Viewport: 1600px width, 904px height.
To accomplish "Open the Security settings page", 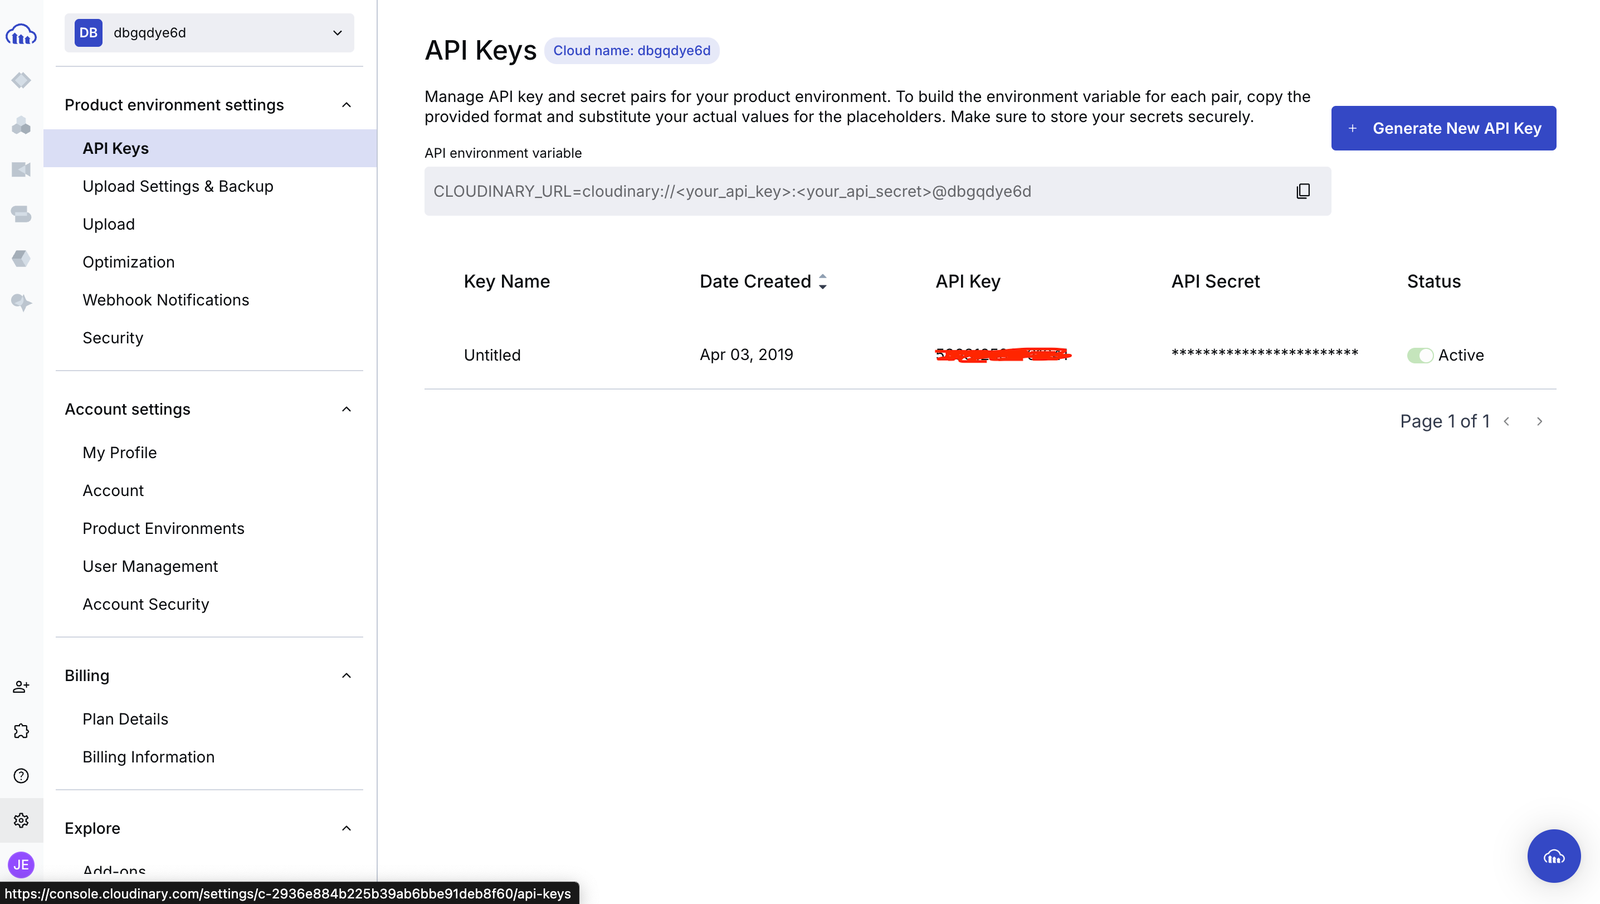I will [113, 338].
